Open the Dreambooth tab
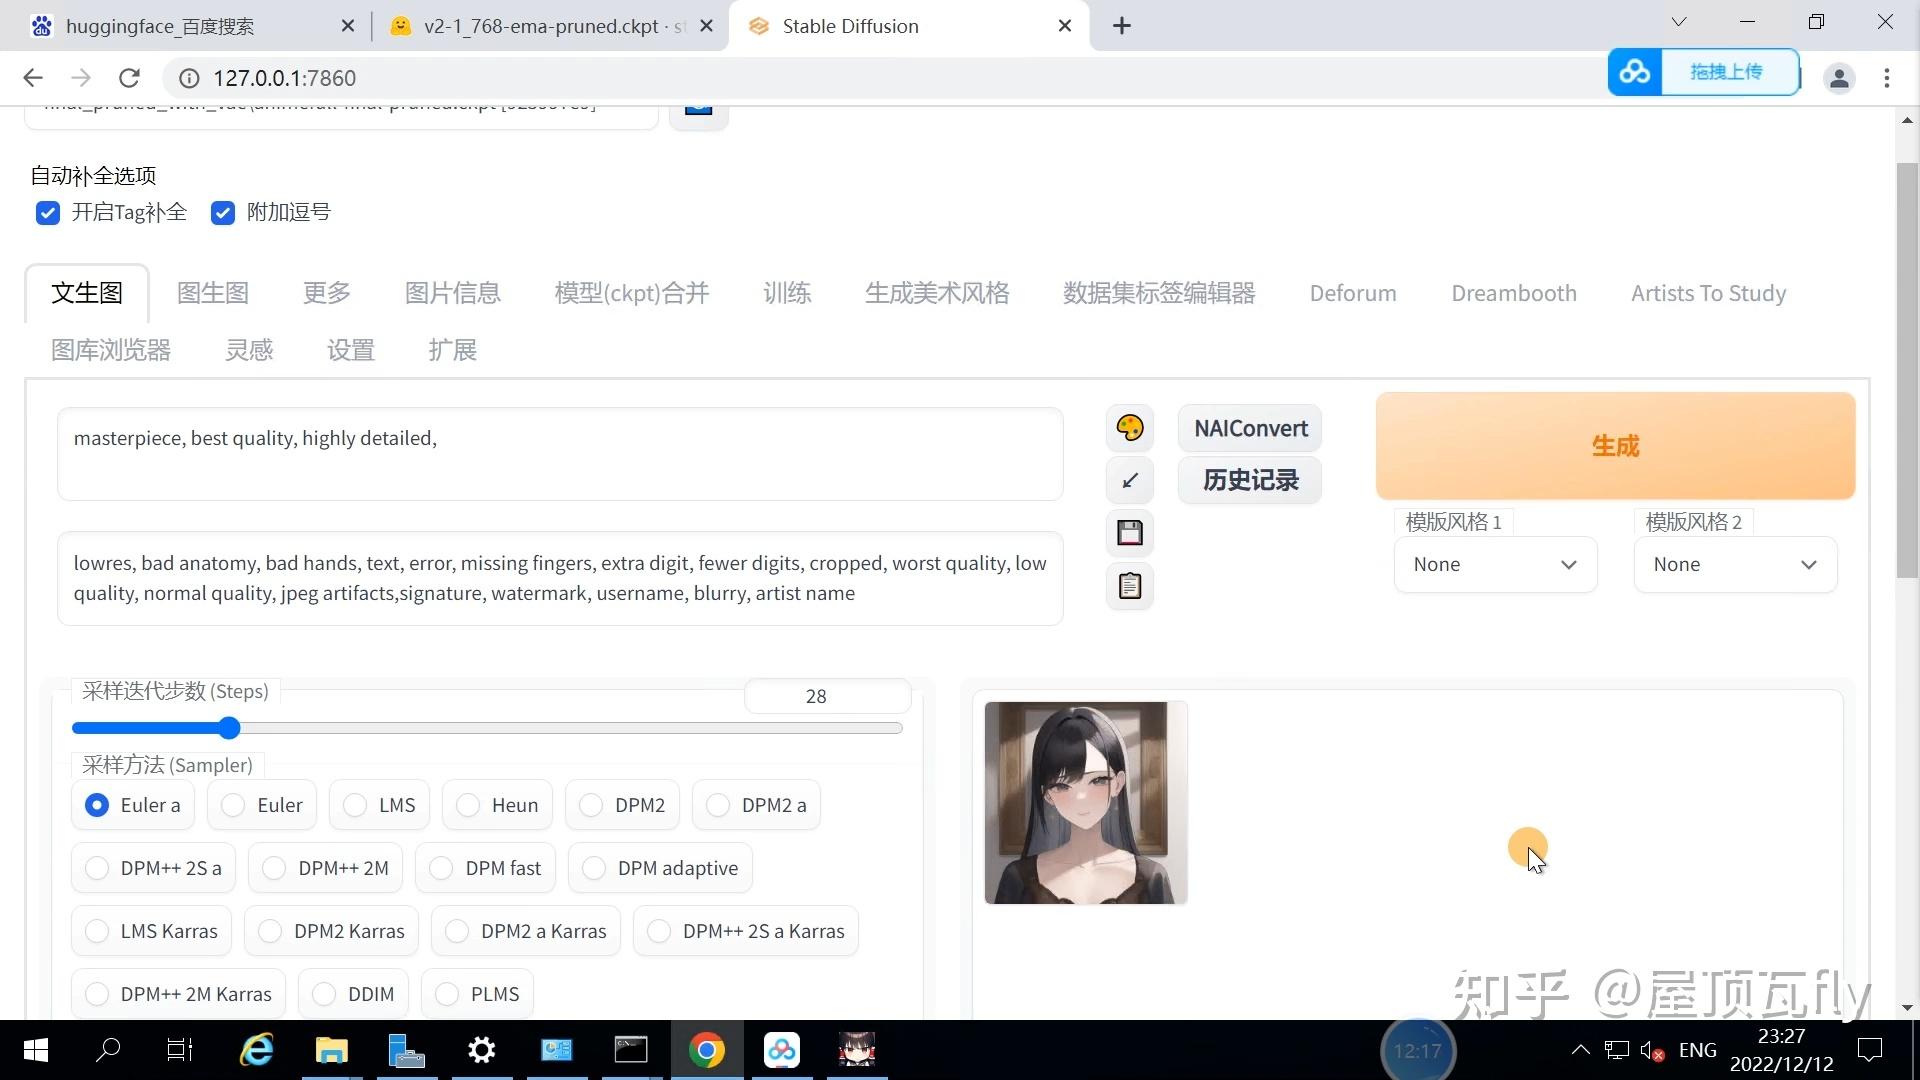 (x=1514, y=293)
